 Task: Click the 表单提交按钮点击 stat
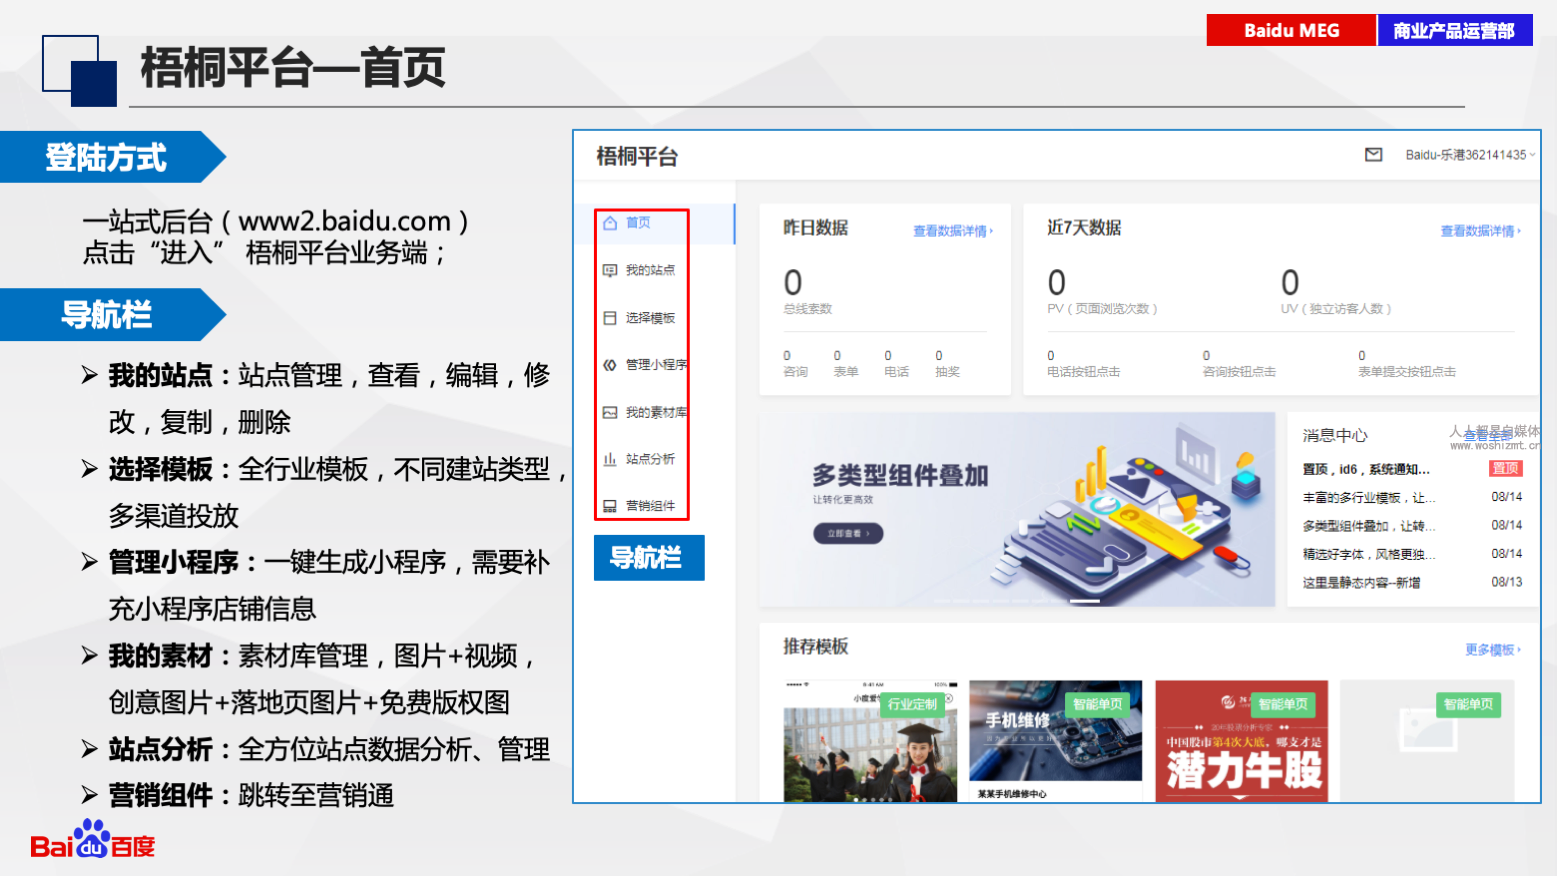pos(1407,364)
